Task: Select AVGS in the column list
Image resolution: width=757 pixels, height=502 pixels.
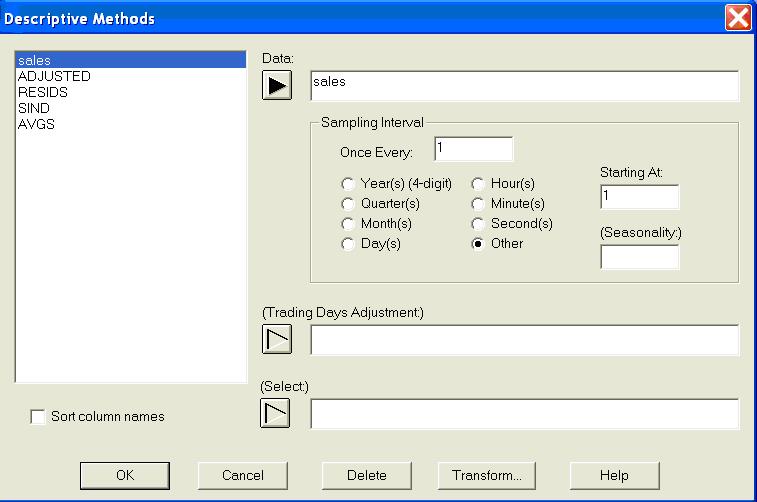Action: click(x=131, y=124)
